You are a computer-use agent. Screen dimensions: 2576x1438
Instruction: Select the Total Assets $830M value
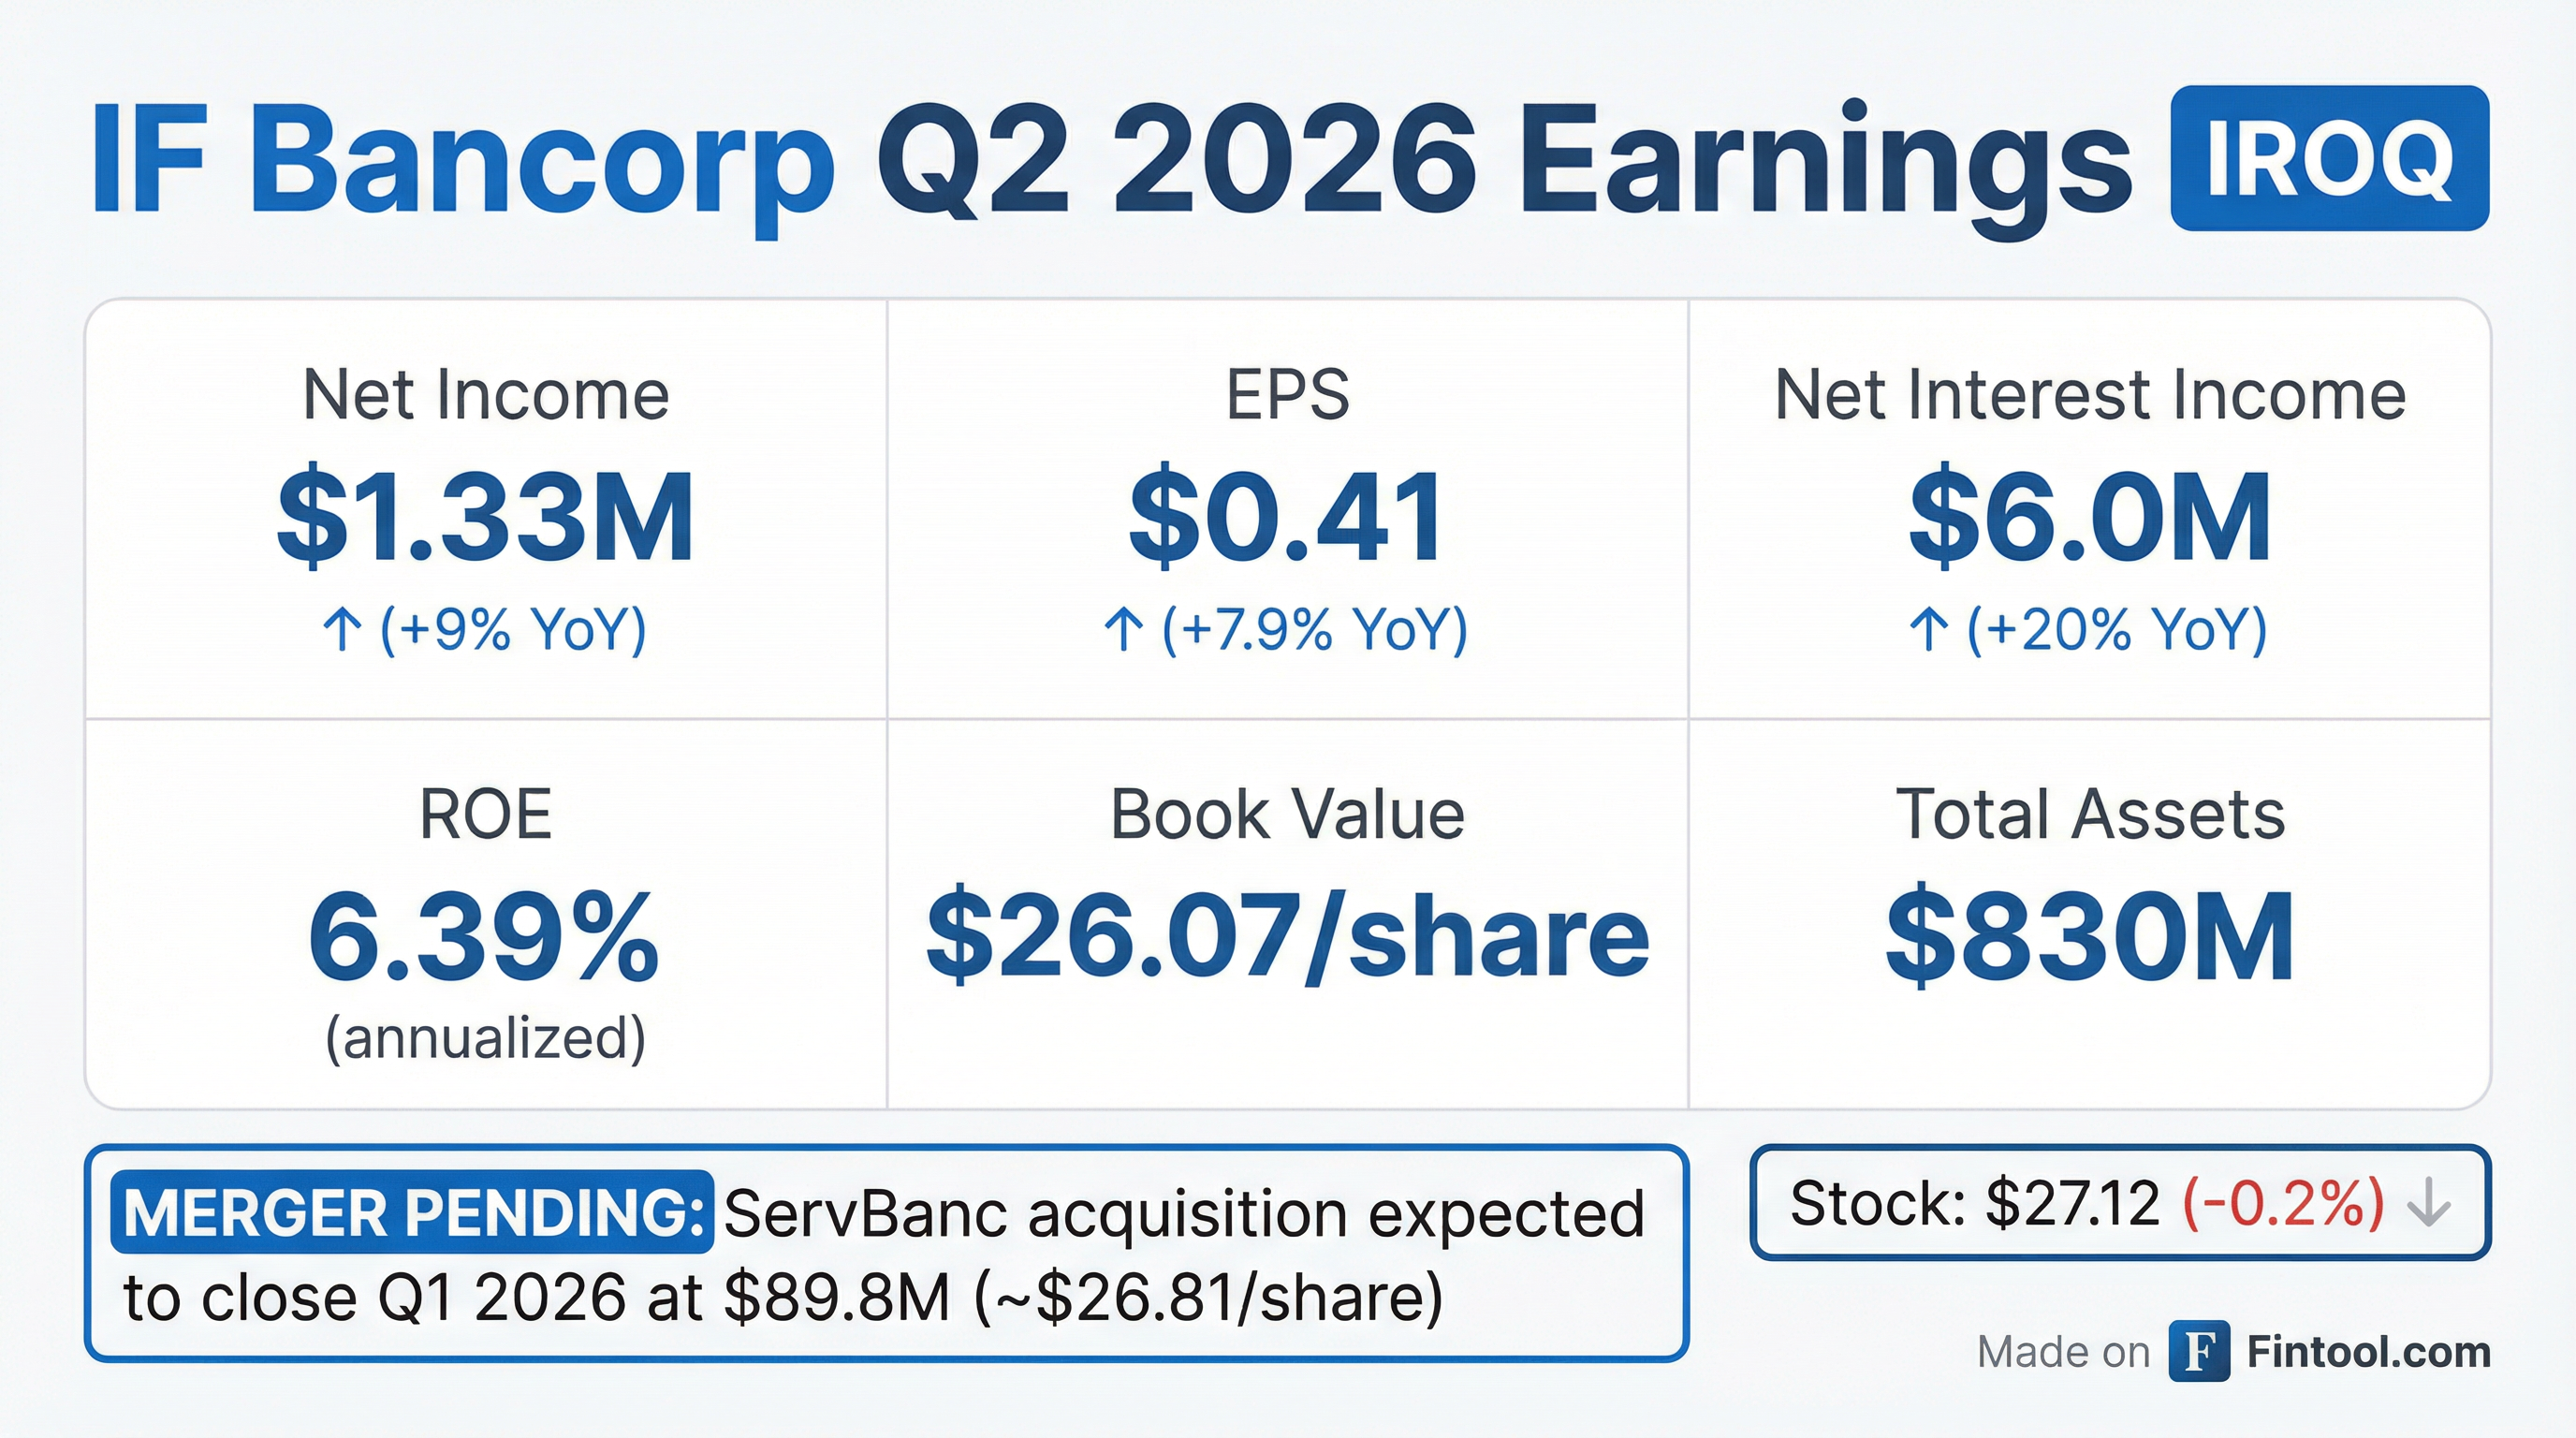[x=2090, y=937]
